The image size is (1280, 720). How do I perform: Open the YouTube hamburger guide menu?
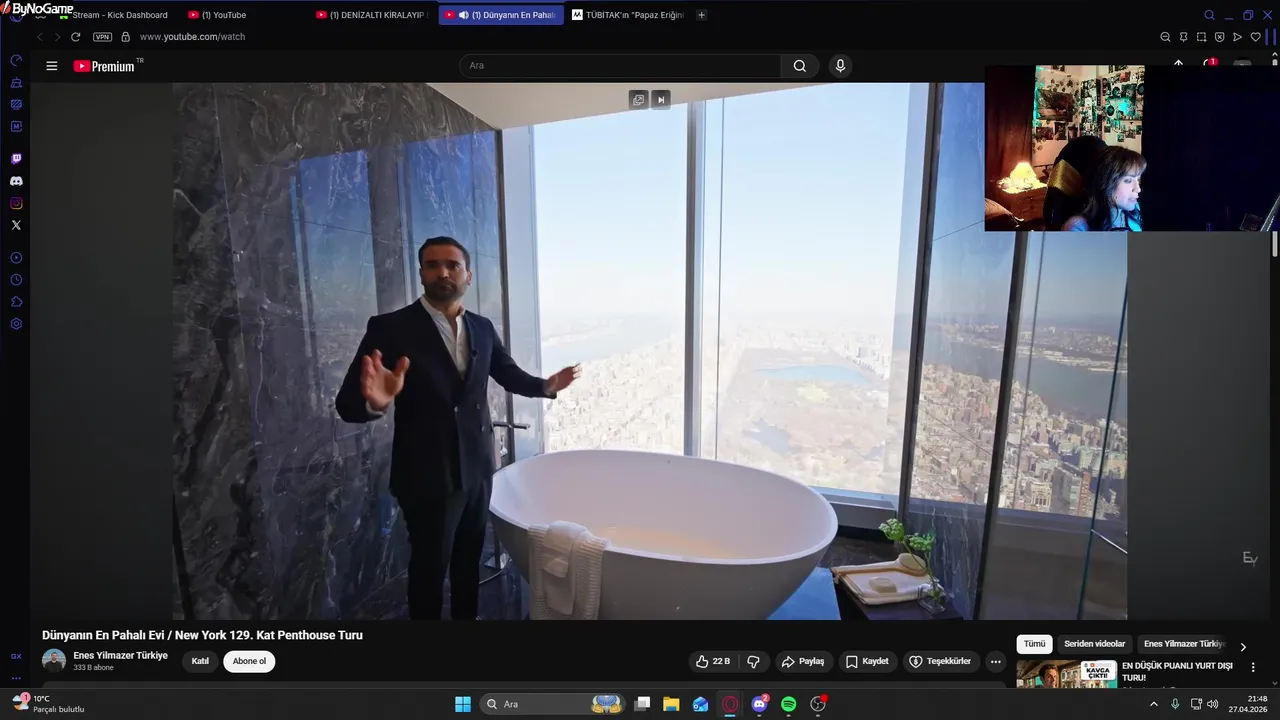pos(52,66)
